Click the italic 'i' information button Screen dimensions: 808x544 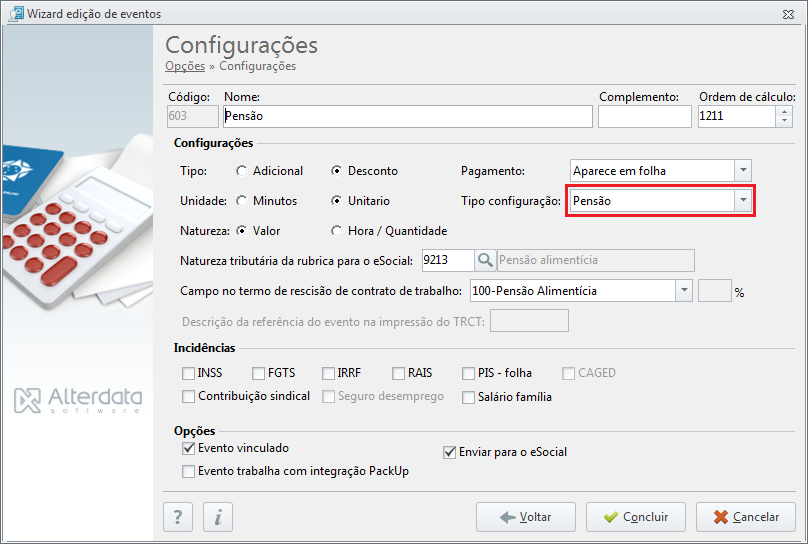218,517
